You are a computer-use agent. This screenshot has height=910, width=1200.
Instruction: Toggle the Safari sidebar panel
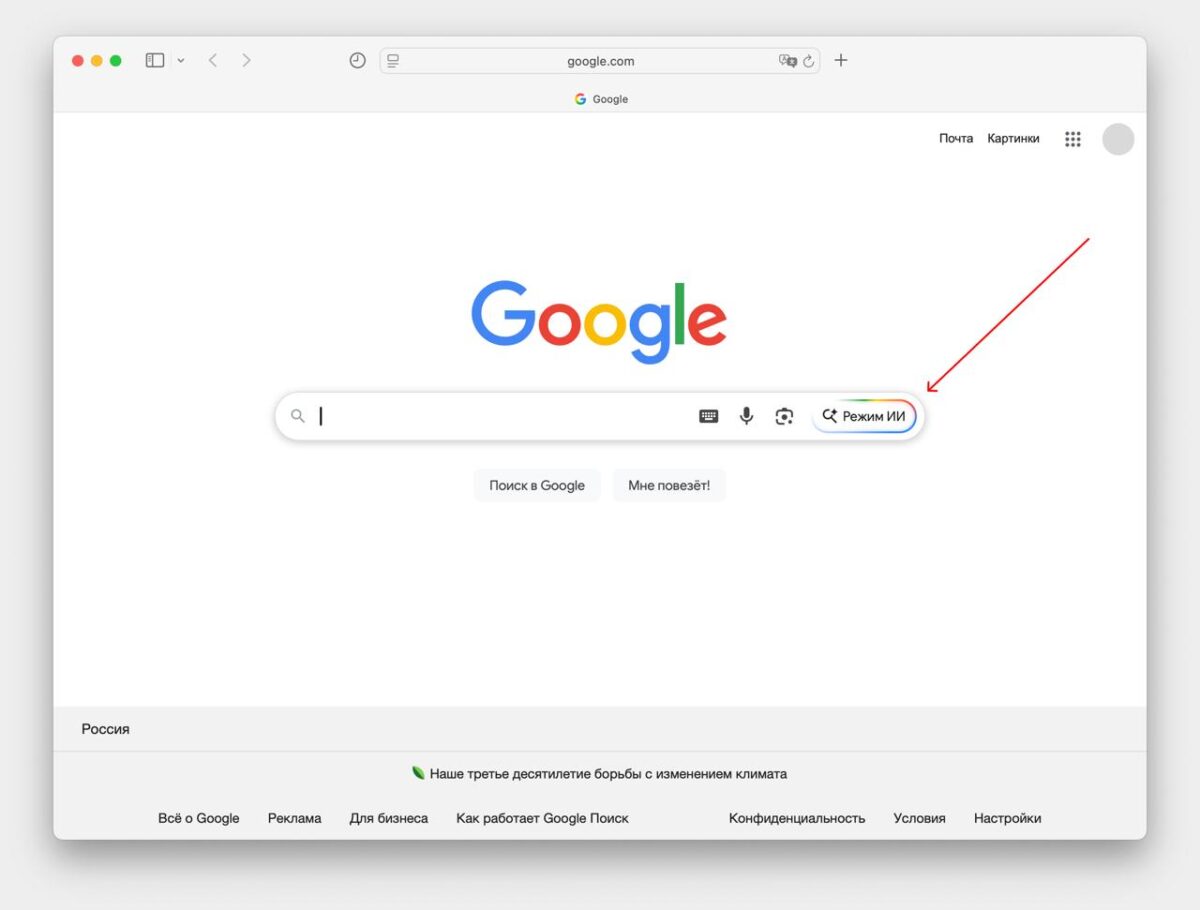(x=153, y=60)
